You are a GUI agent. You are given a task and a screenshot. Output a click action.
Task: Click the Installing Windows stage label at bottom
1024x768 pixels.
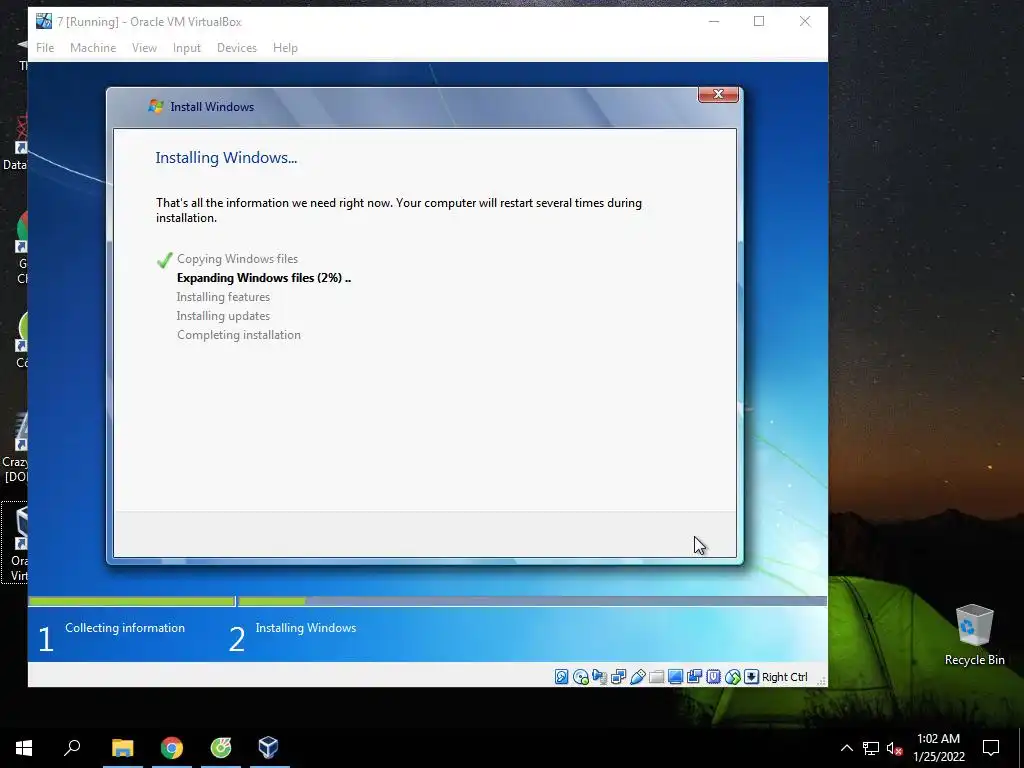[306, 628]
